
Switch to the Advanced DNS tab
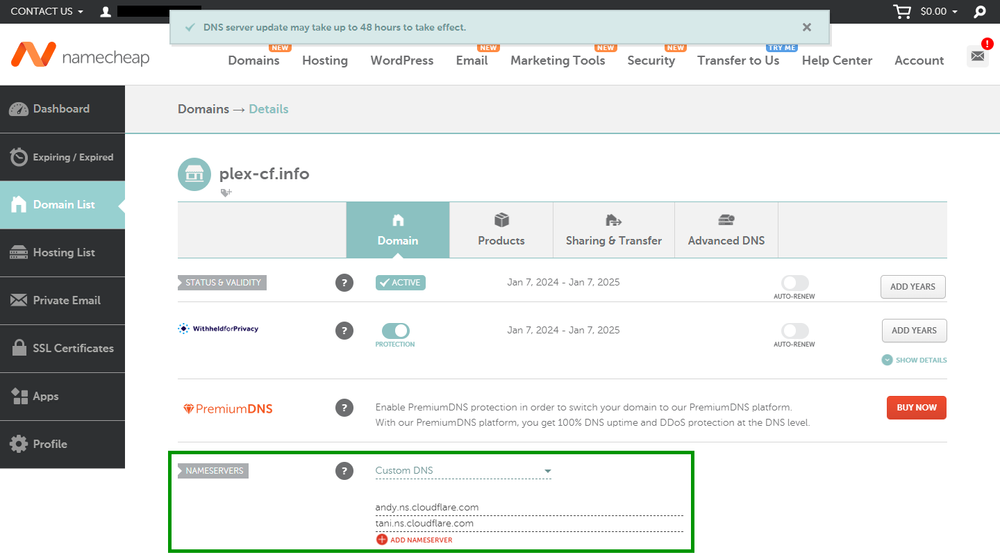coord(726,230)
